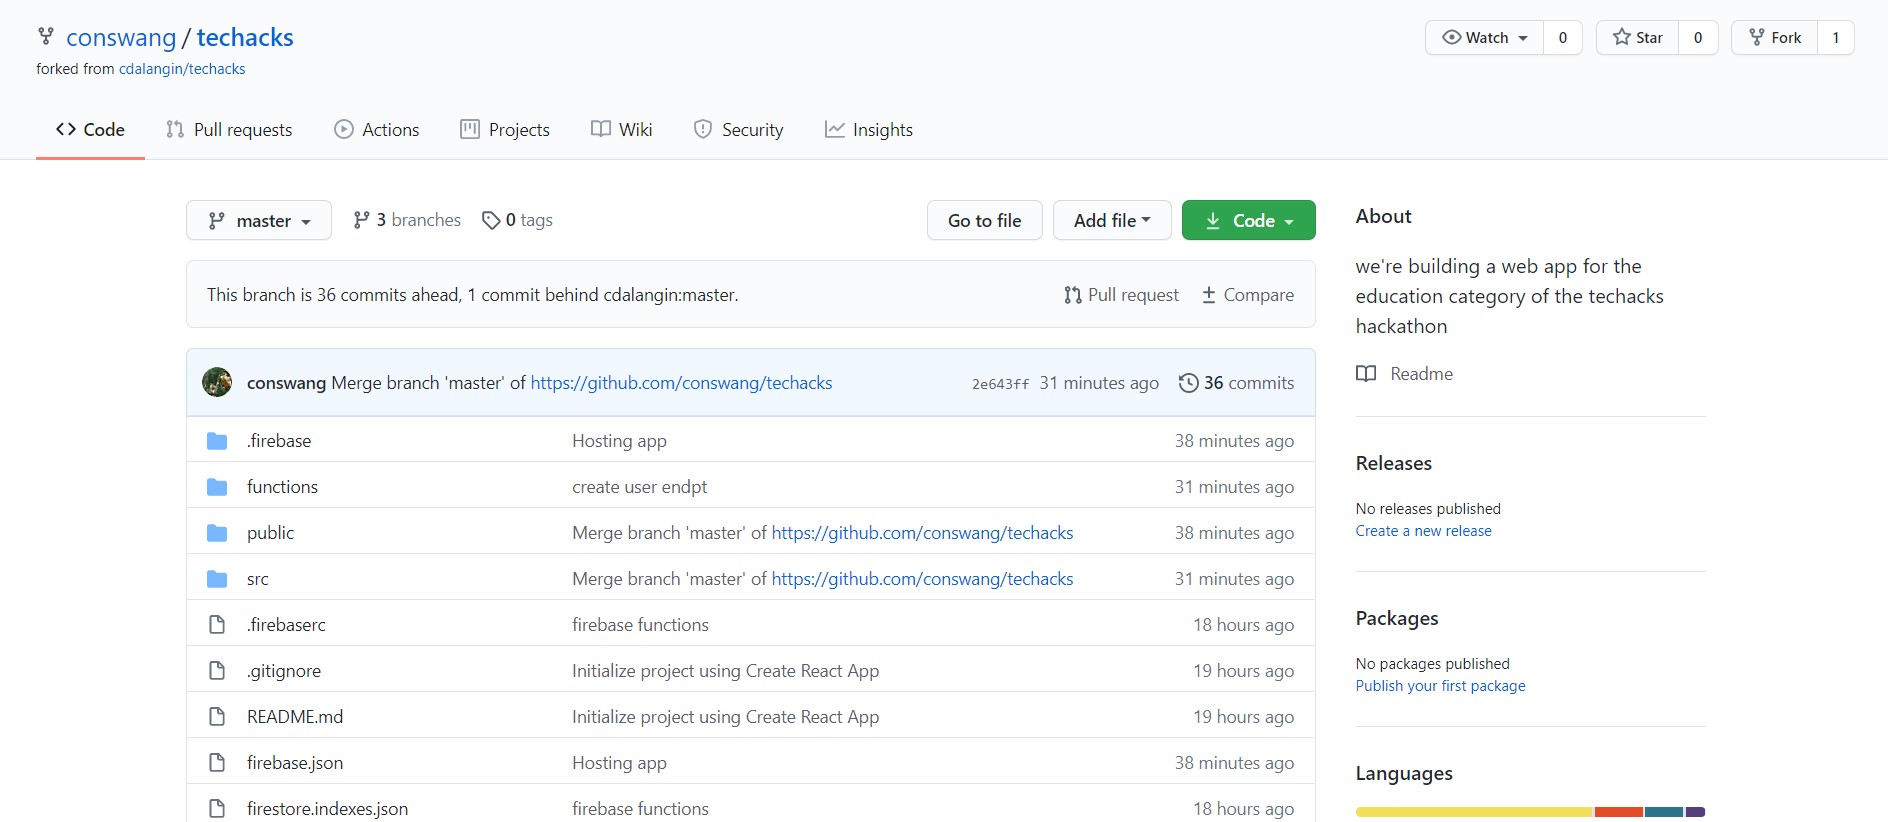Click the fork icon on the Fork button
This screenshot has width=1888, height=822.
tap(1757, 37)
